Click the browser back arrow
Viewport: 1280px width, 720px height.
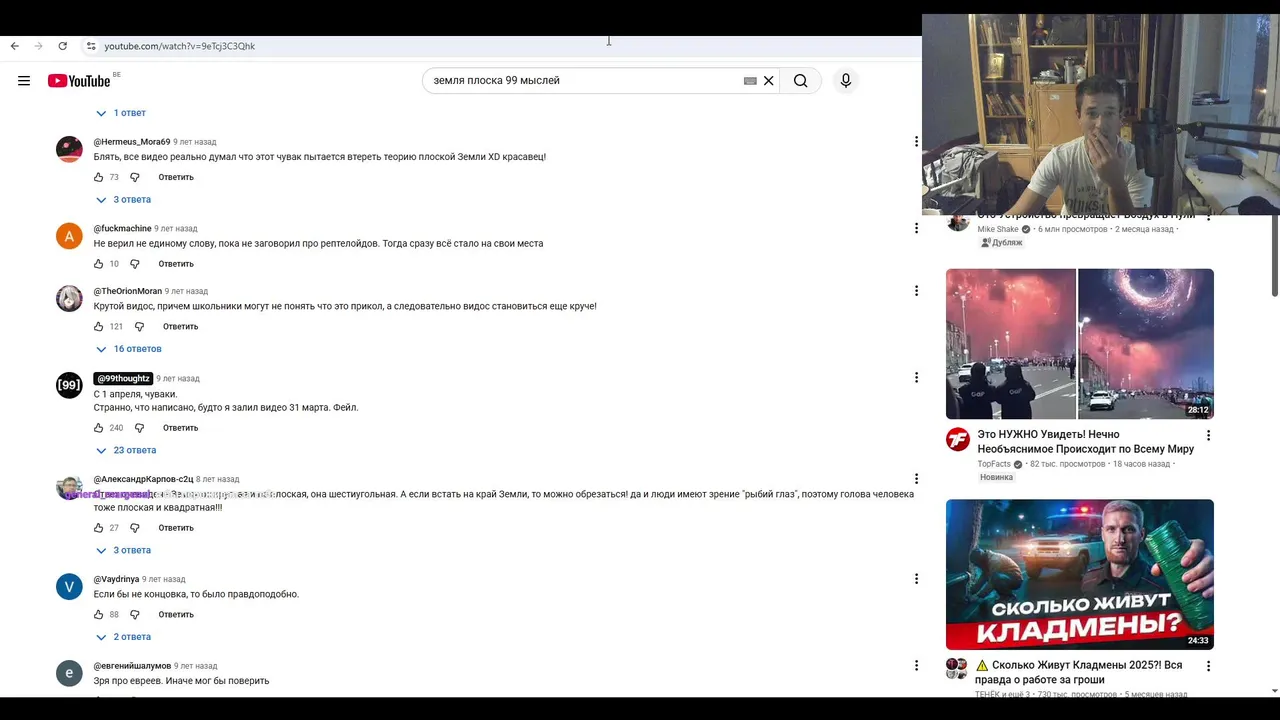[x=14, y=46]
